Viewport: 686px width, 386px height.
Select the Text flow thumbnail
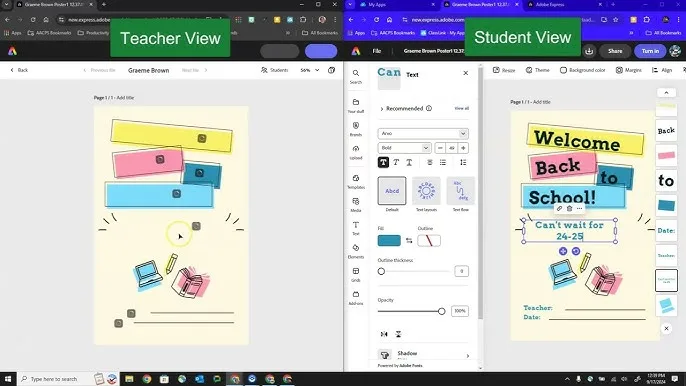tap(460, 190)
